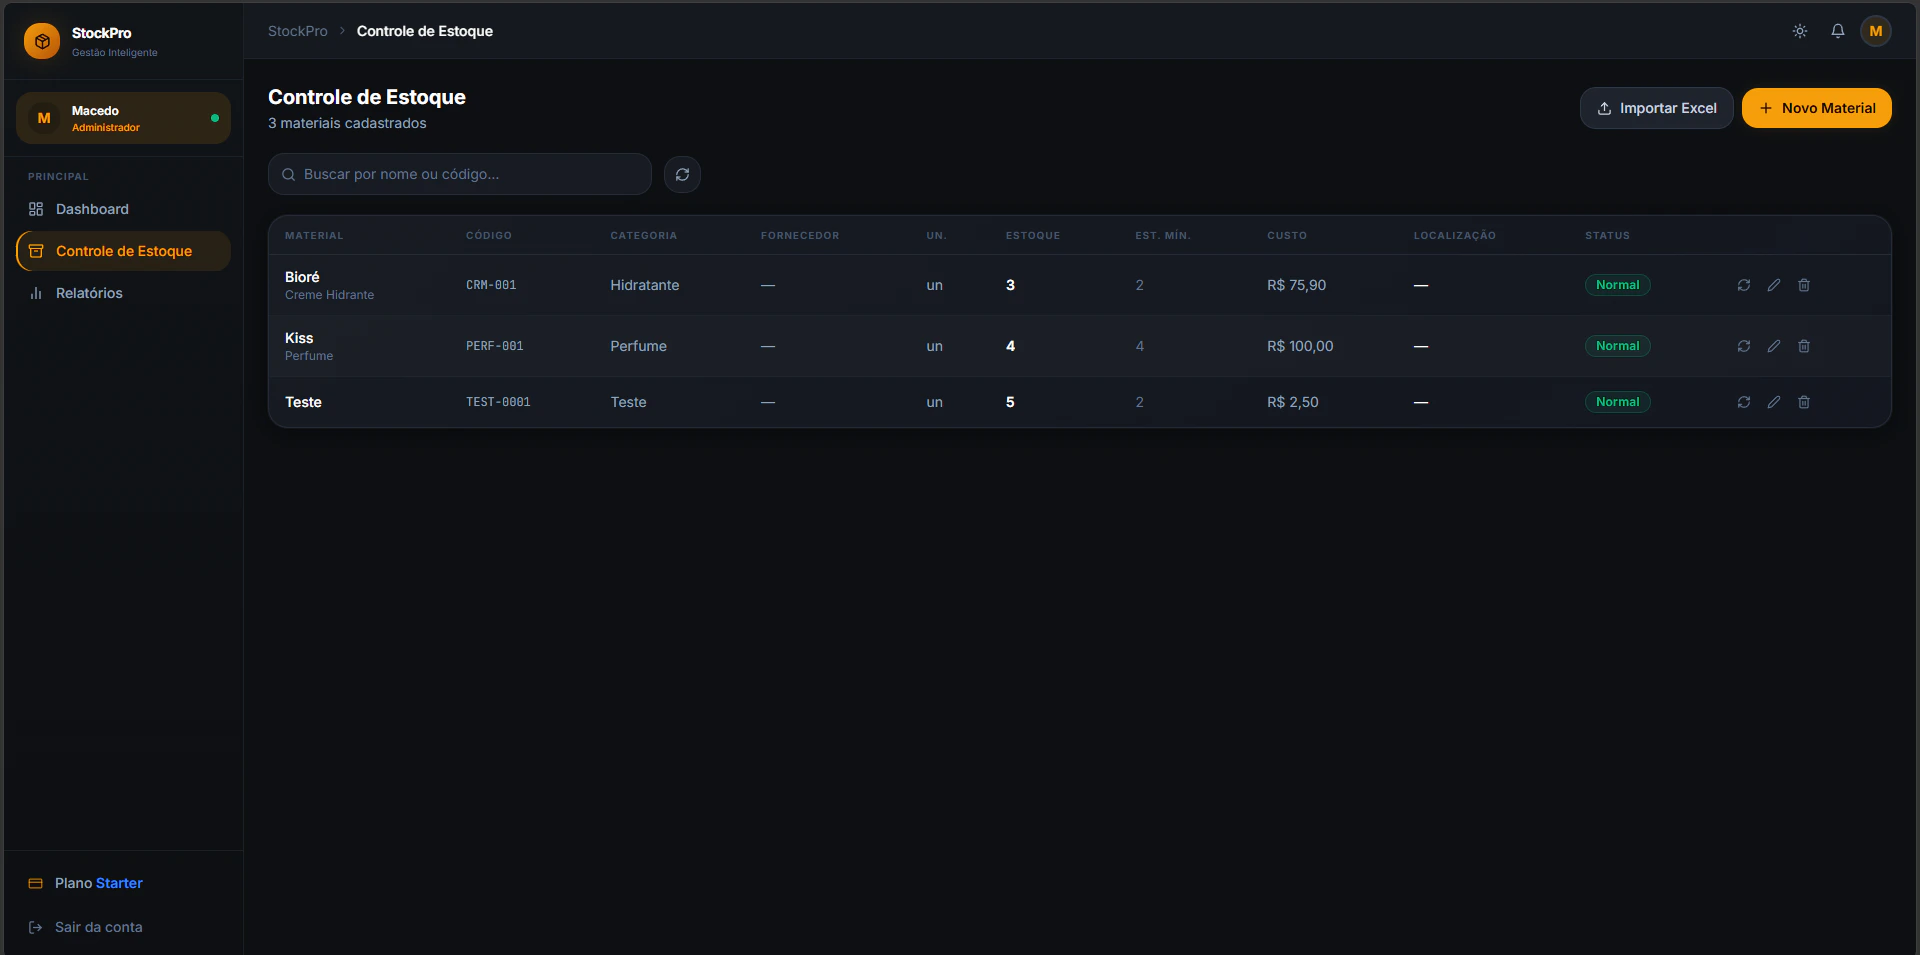Click the StockPro breadcrumb link
The height and width of the screenshot is (955, 1920).
[297, 31]
